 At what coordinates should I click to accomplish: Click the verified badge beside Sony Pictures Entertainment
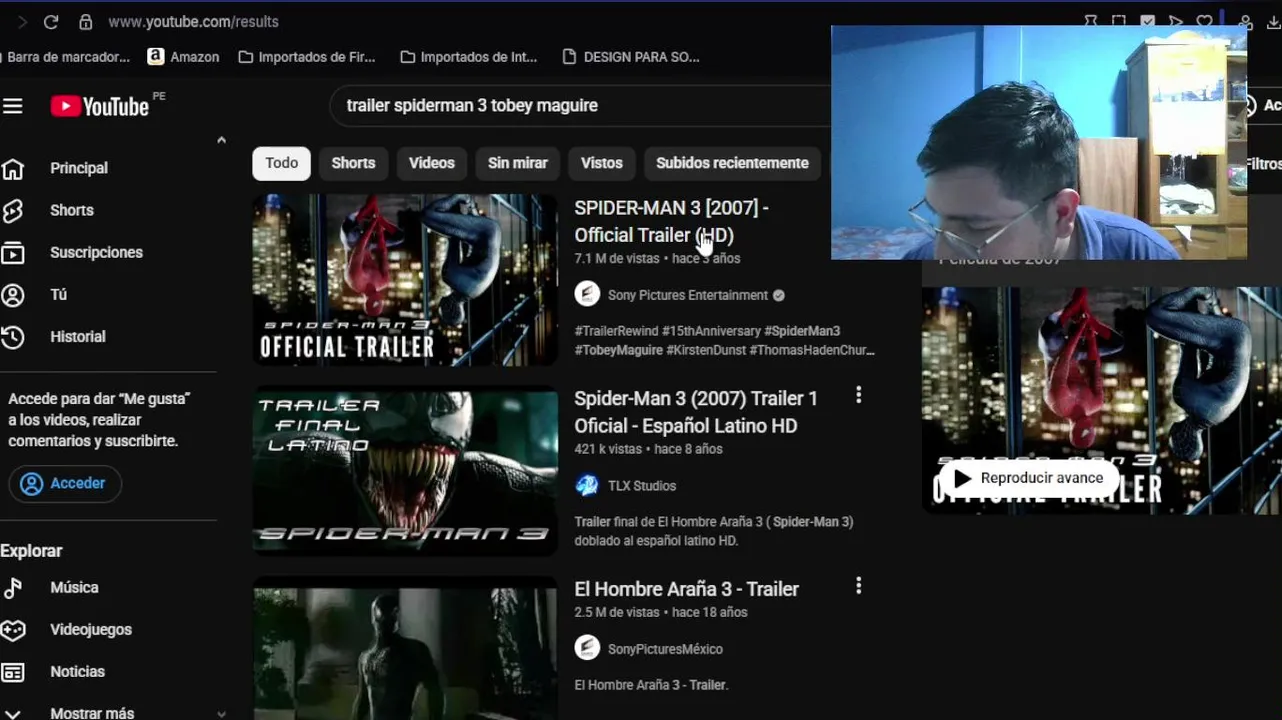tap(779, 295)
